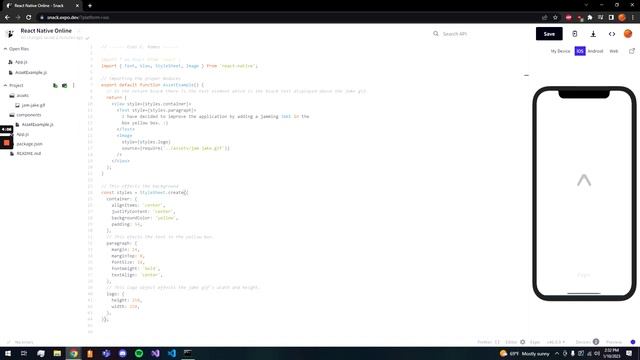Select the Web preview tab
The width and height of the screenshot is (640, 360).
tap(613, 51)
